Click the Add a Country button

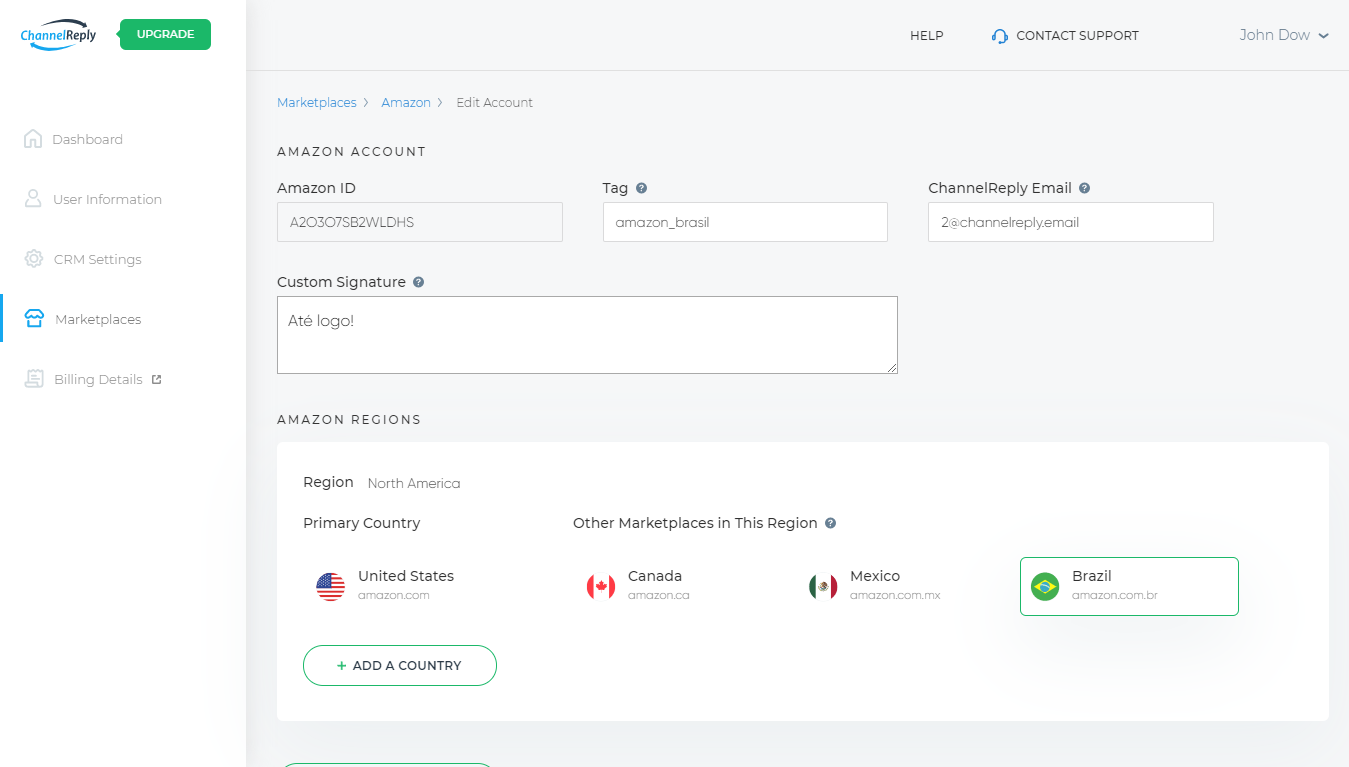(400, 665)
